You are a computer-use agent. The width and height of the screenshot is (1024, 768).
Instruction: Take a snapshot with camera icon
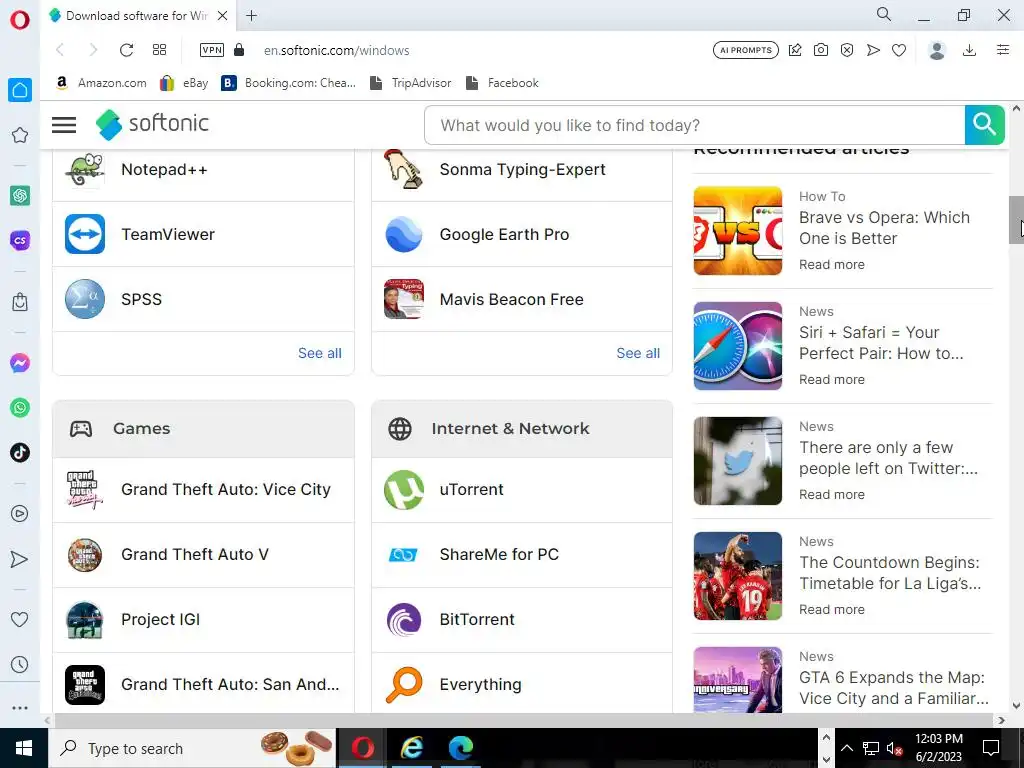tap(821, 50)
